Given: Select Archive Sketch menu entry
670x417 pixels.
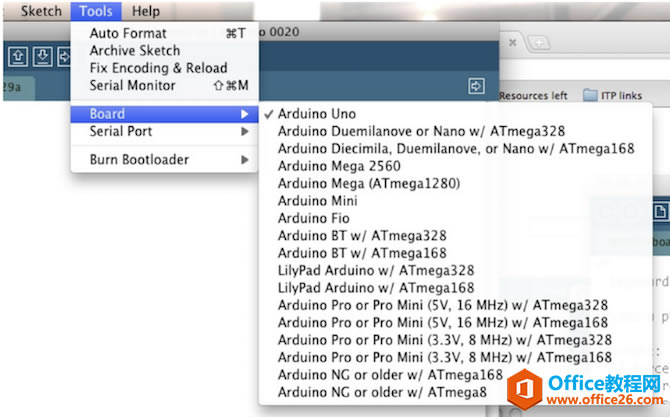Looking at the screenshot, I should 165,50.
